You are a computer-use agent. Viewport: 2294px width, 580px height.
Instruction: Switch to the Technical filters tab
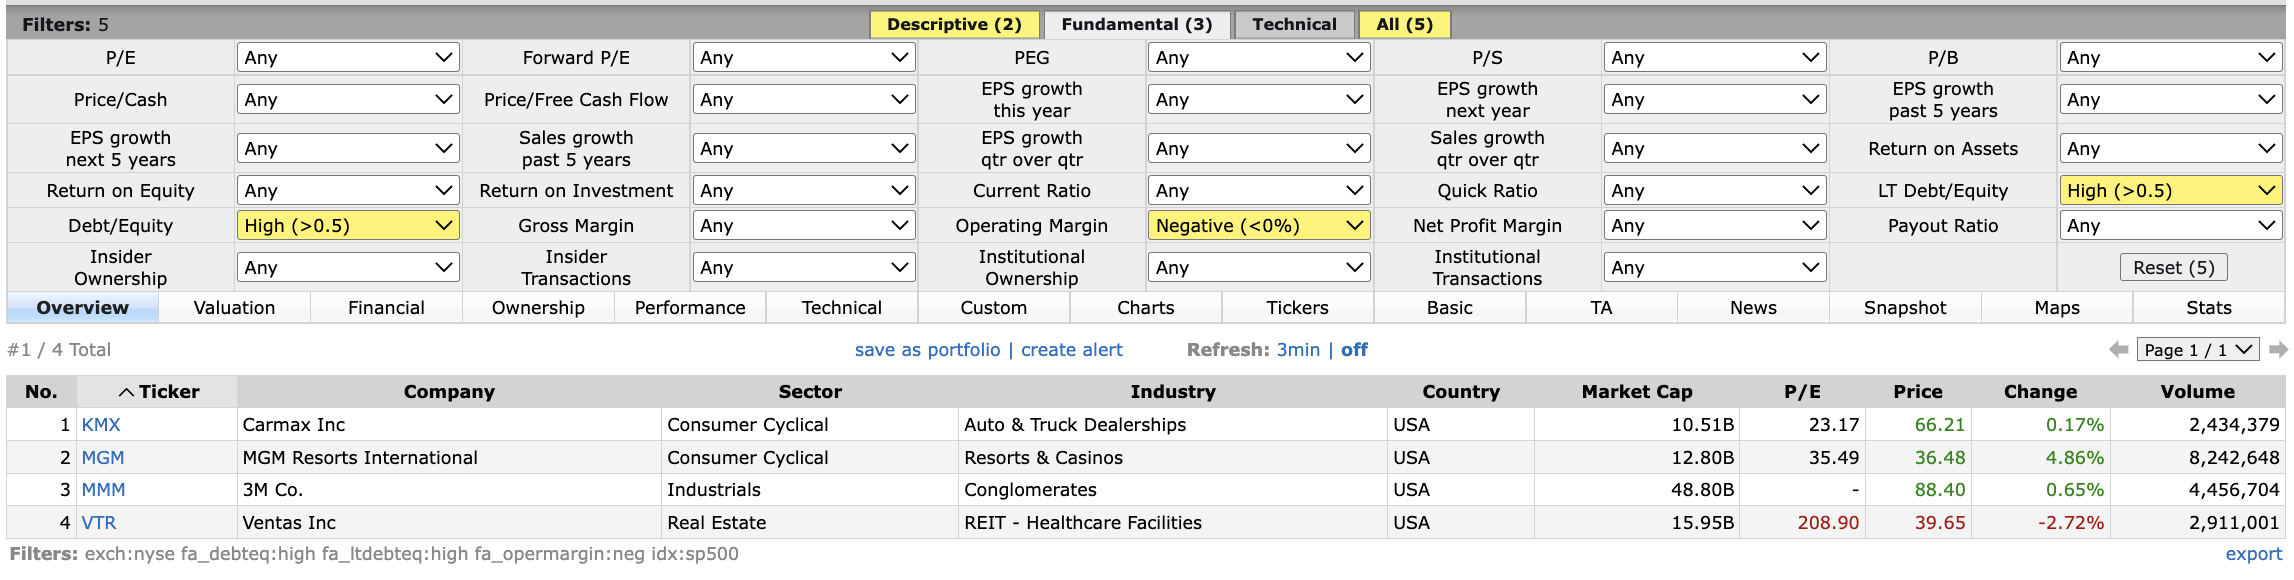pos(1294,25)
